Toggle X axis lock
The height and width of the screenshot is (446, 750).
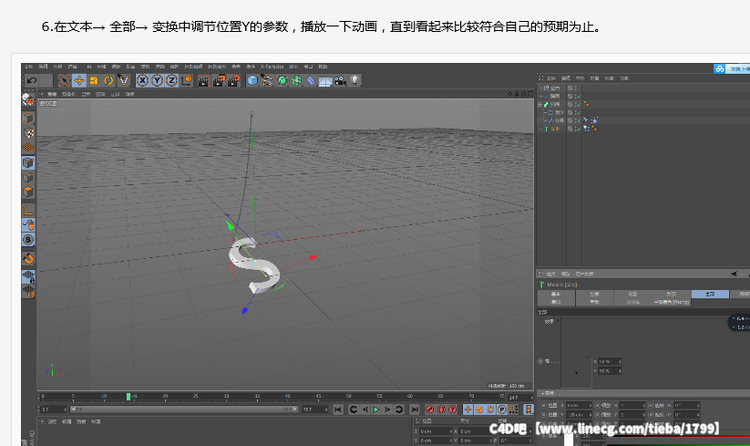point(143,80)
